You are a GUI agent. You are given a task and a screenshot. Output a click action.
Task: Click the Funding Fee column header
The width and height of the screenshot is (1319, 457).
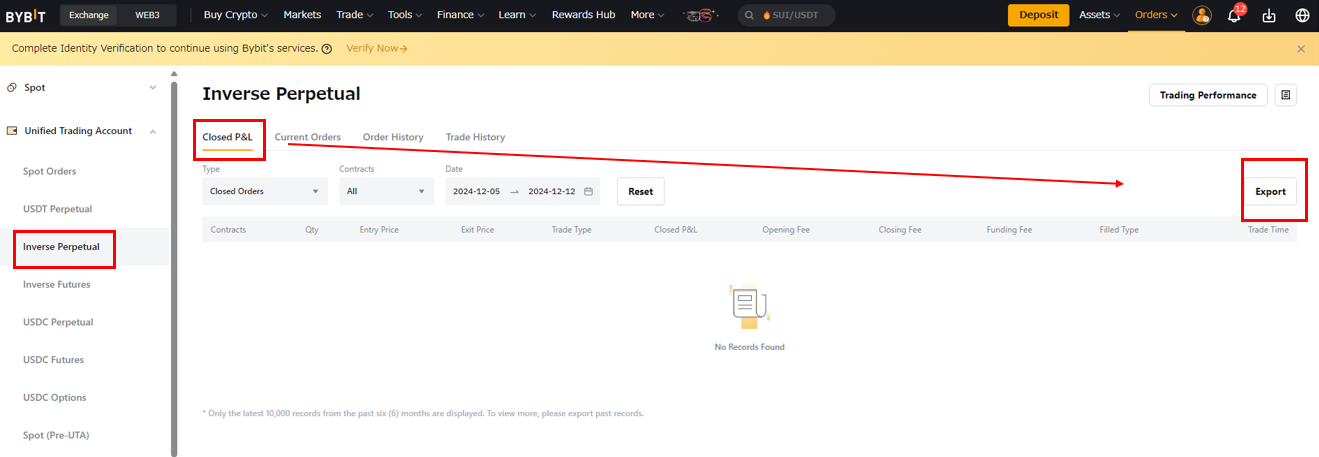(x=1009, y=230)
